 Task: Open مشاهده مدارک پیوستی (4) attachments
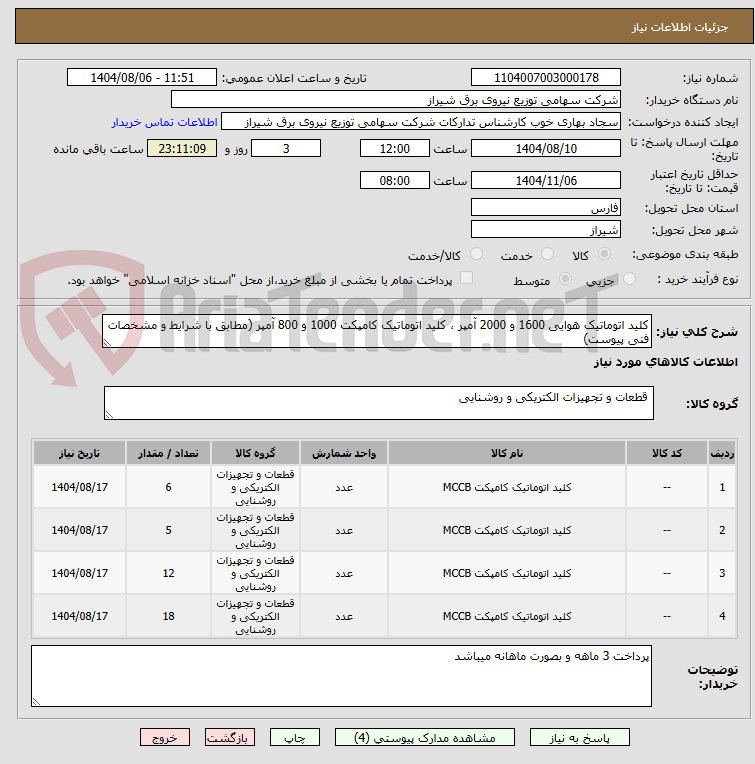pos(424,737)
